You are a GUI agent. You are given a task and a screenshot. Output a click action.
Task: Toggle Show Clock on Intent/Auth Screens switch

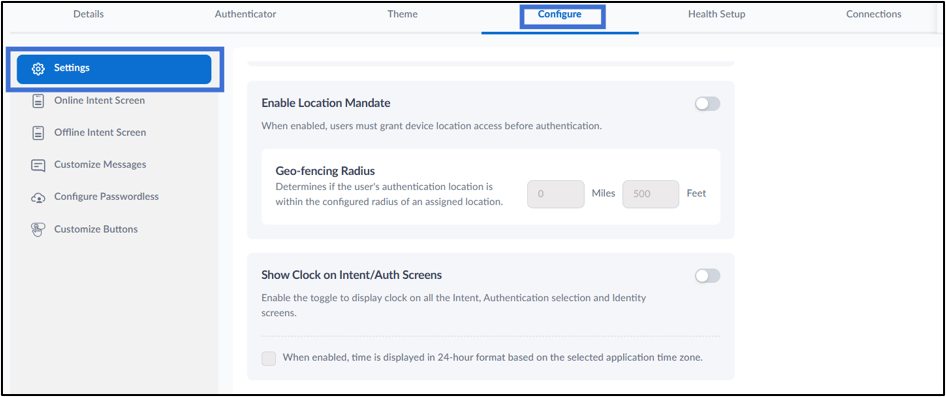(x=707, y=276)
